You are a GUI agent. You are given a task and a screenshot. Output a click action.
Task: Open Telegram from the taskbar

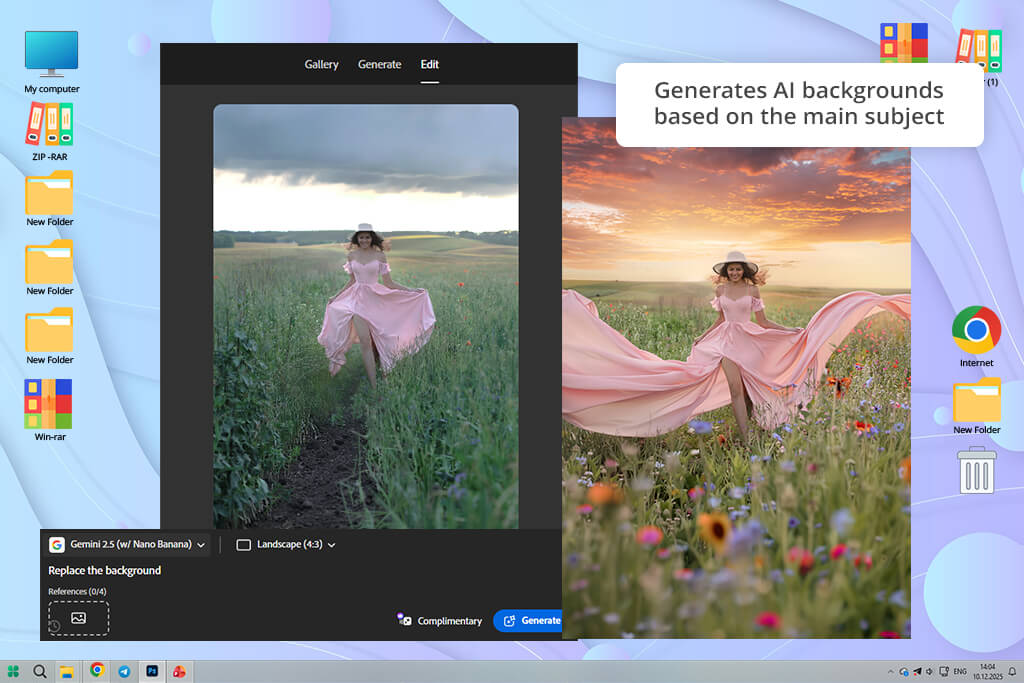[124, 671]
